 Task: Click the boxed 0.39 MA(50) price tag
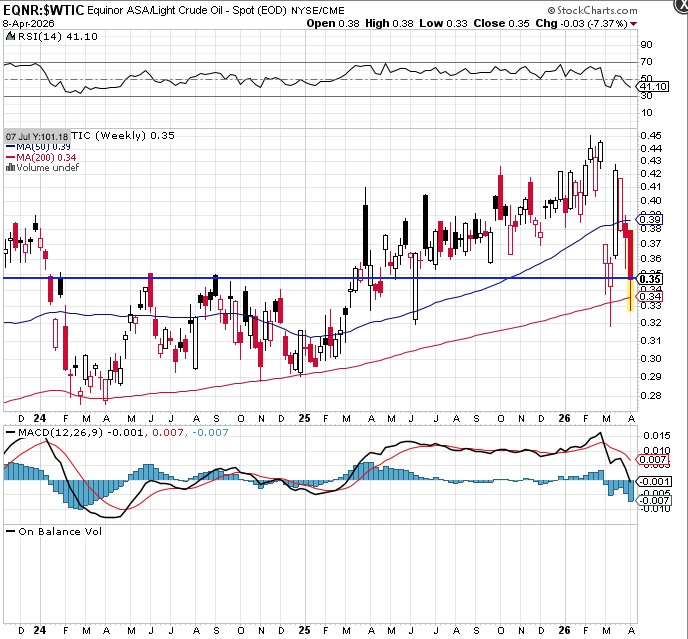[x=650, y=219]
